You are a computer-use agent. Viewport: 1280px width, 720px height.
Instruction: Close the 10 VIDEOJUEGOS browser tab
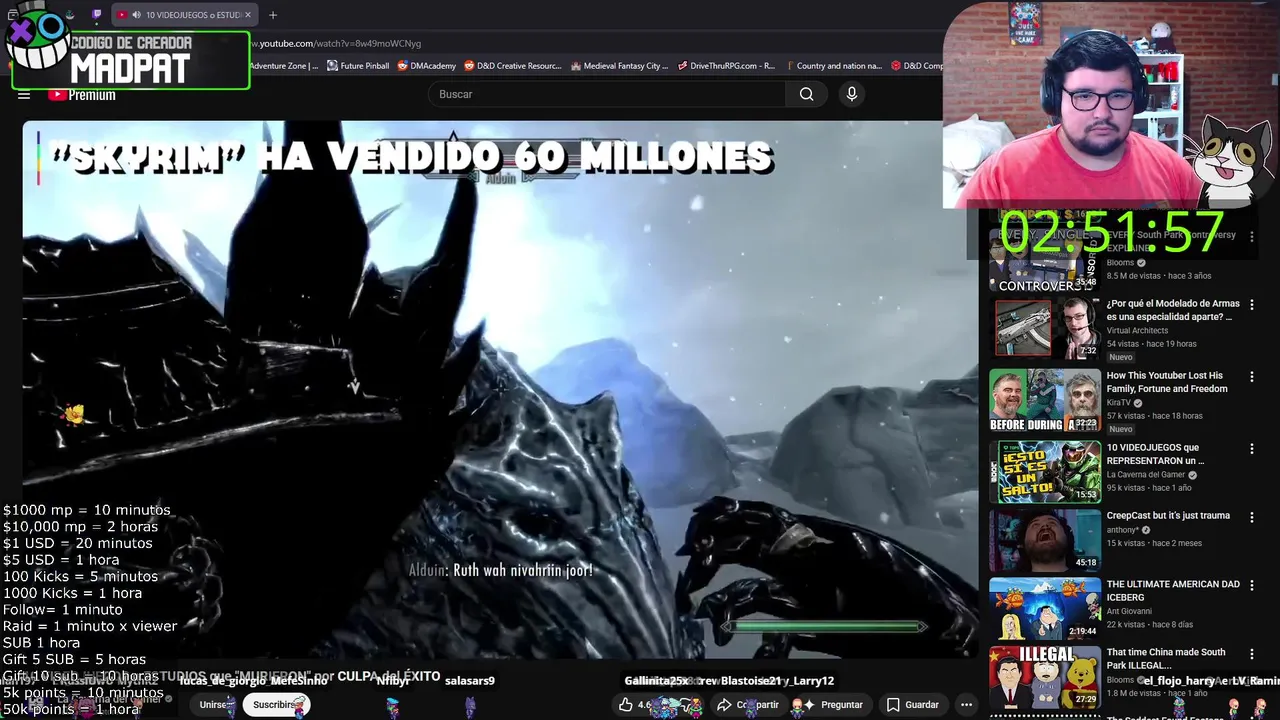[x=248, y=15]
